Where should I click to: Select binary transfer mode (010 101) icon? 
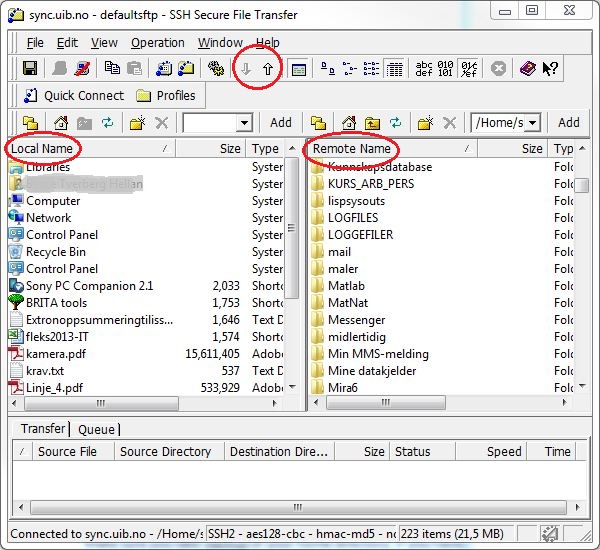click(x=447, y=69)
